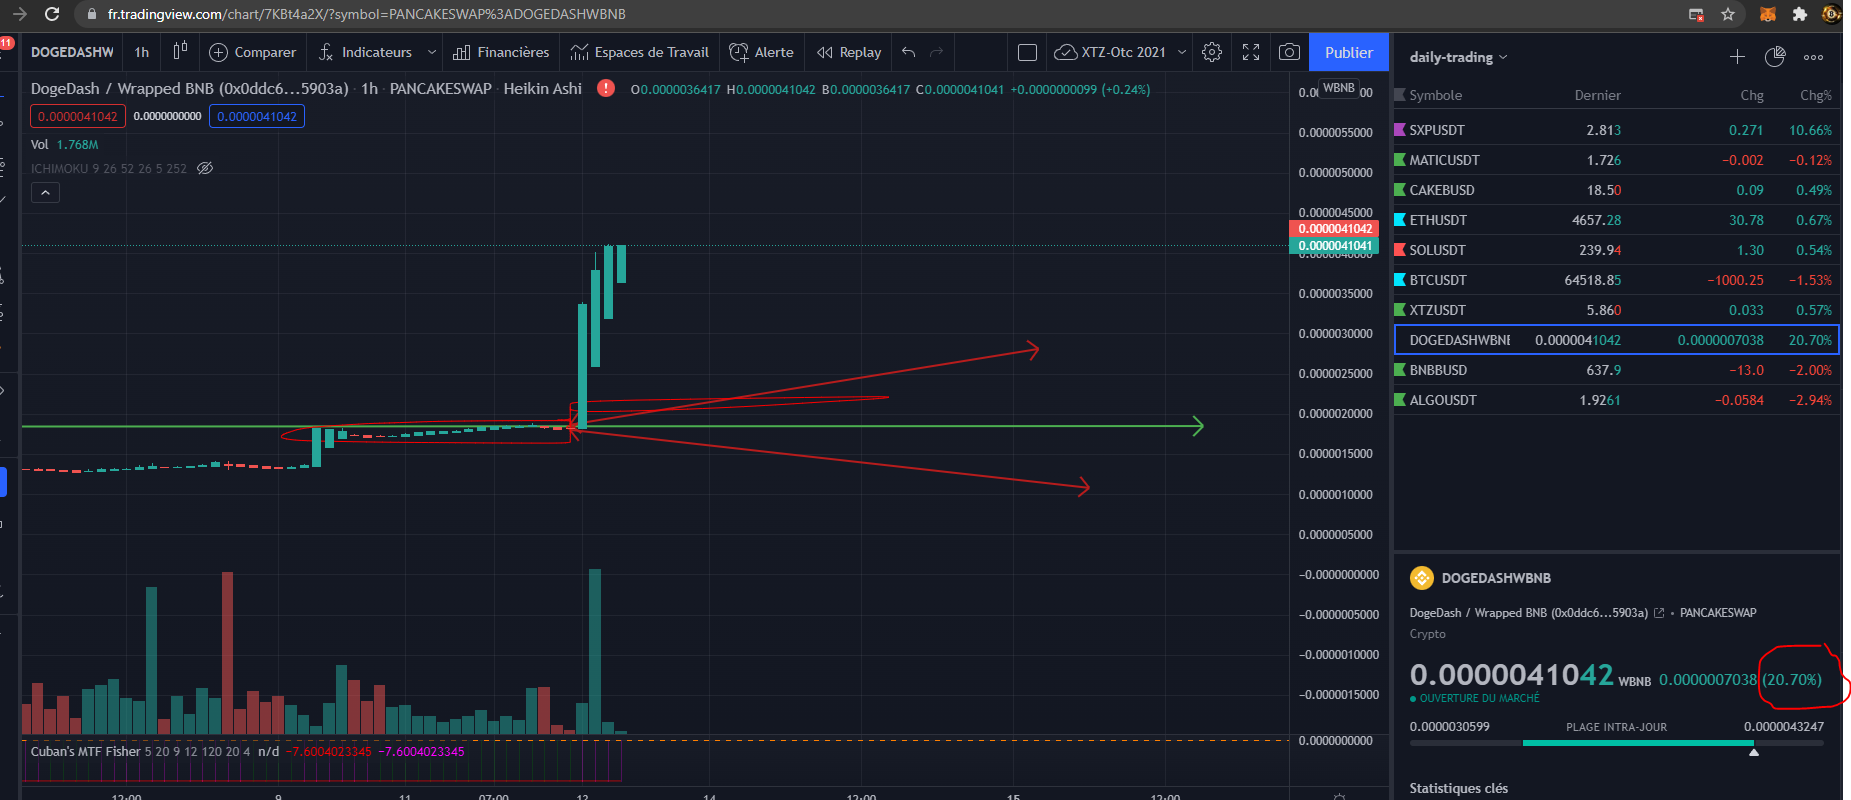The image size is (1851, 800).
Task: Select XTZUSDT in the watchlist
Action: [1616, 310]
